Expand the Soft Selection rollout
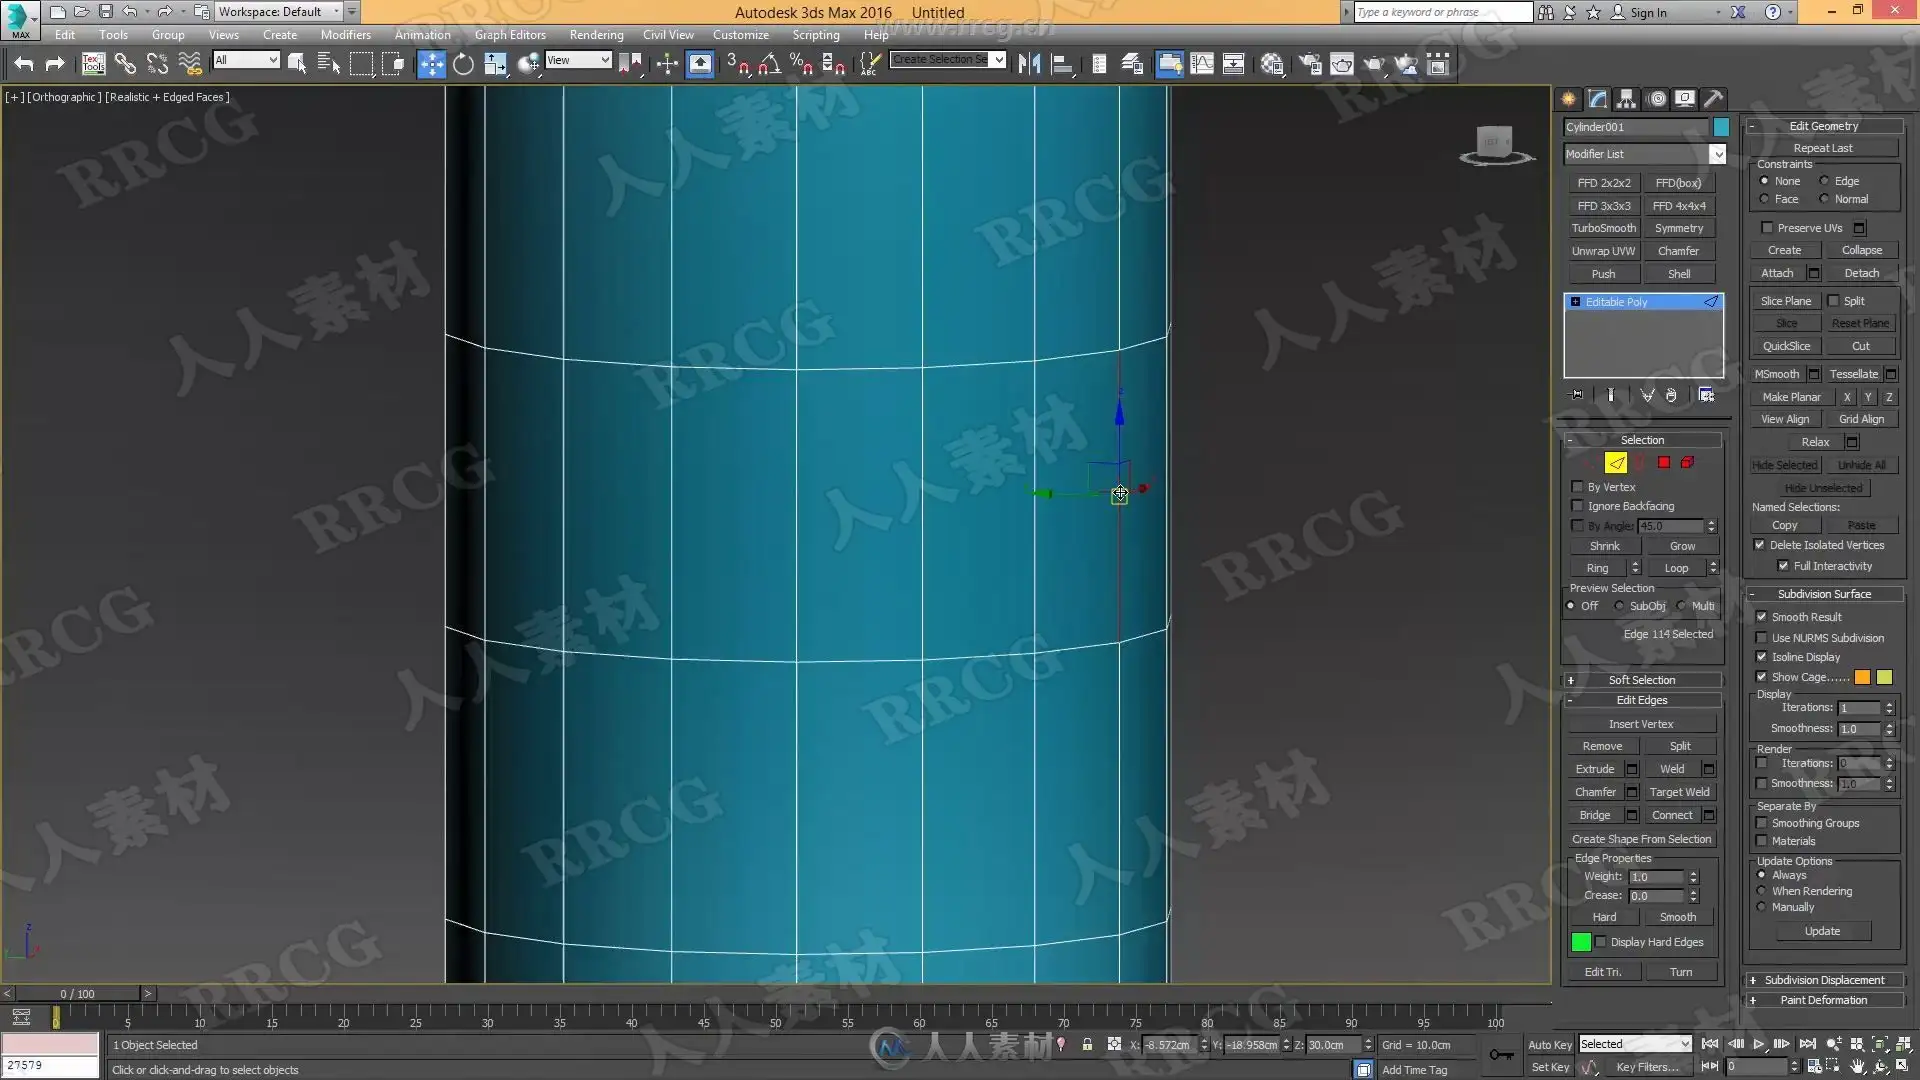 1641,680
